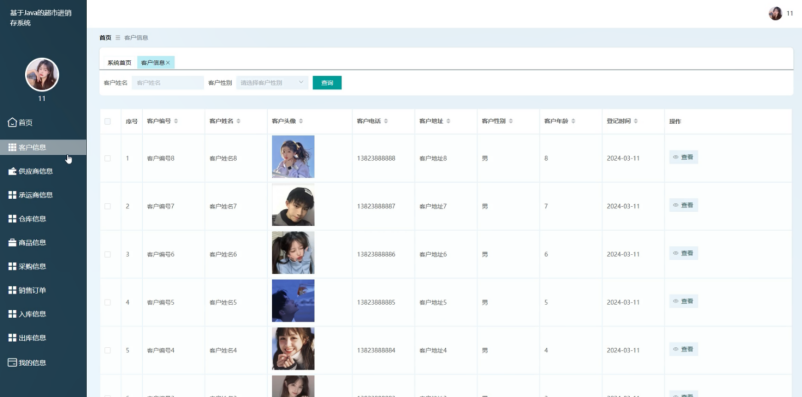
Task: Click sort arrows on 客户性别 column header
Action: coord(510,121)
